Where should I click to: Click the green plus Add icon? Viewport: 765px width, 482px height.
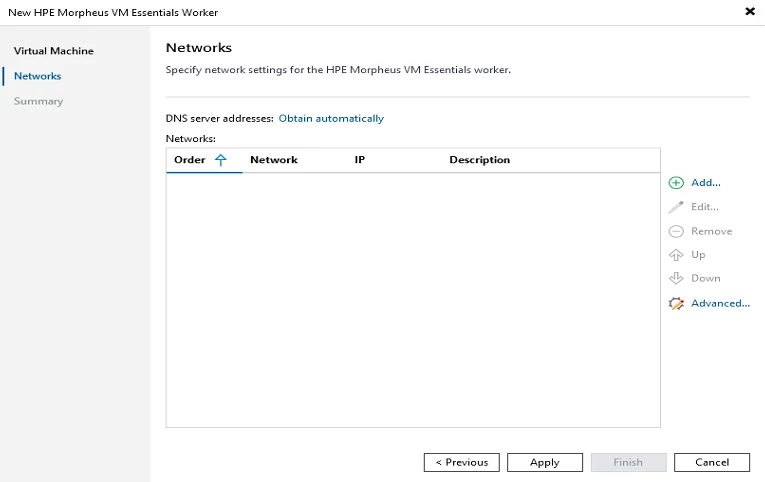pos(676,183)
